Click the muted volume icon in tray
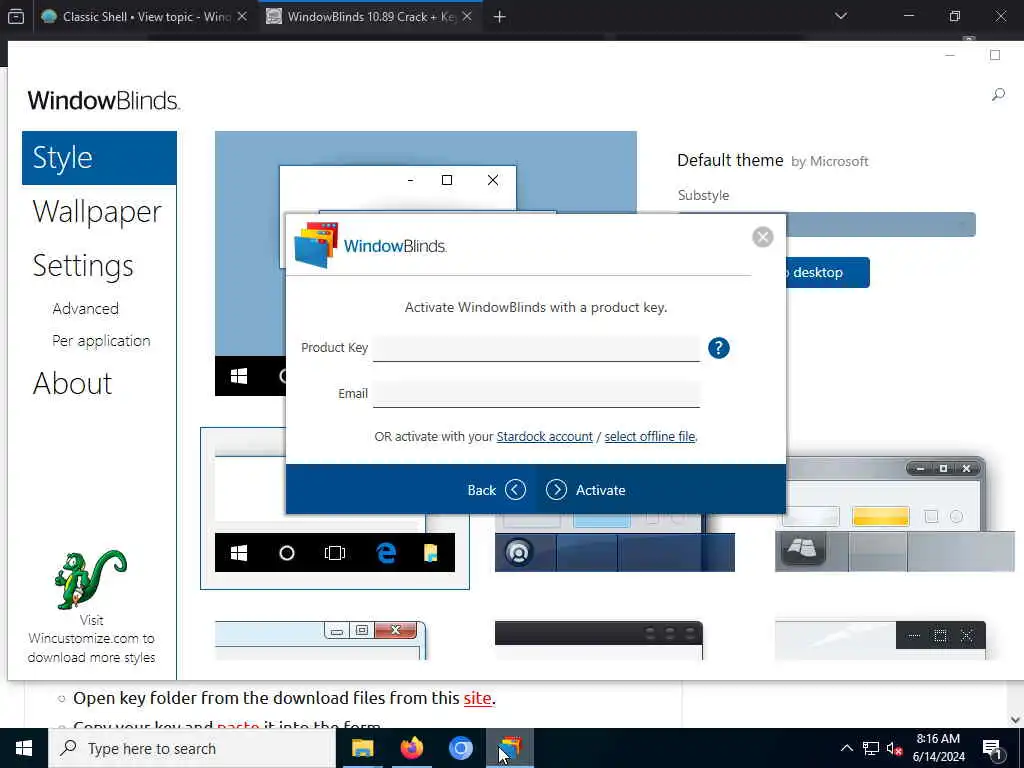1024x768 pixels. tap(895, 748)
